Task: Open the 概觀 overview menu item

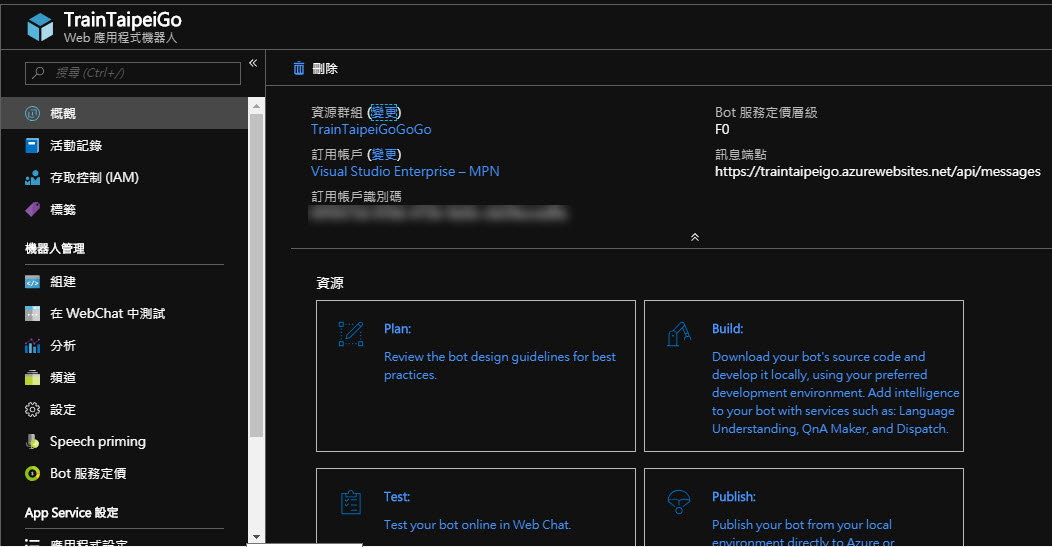Action: point(124,113)
